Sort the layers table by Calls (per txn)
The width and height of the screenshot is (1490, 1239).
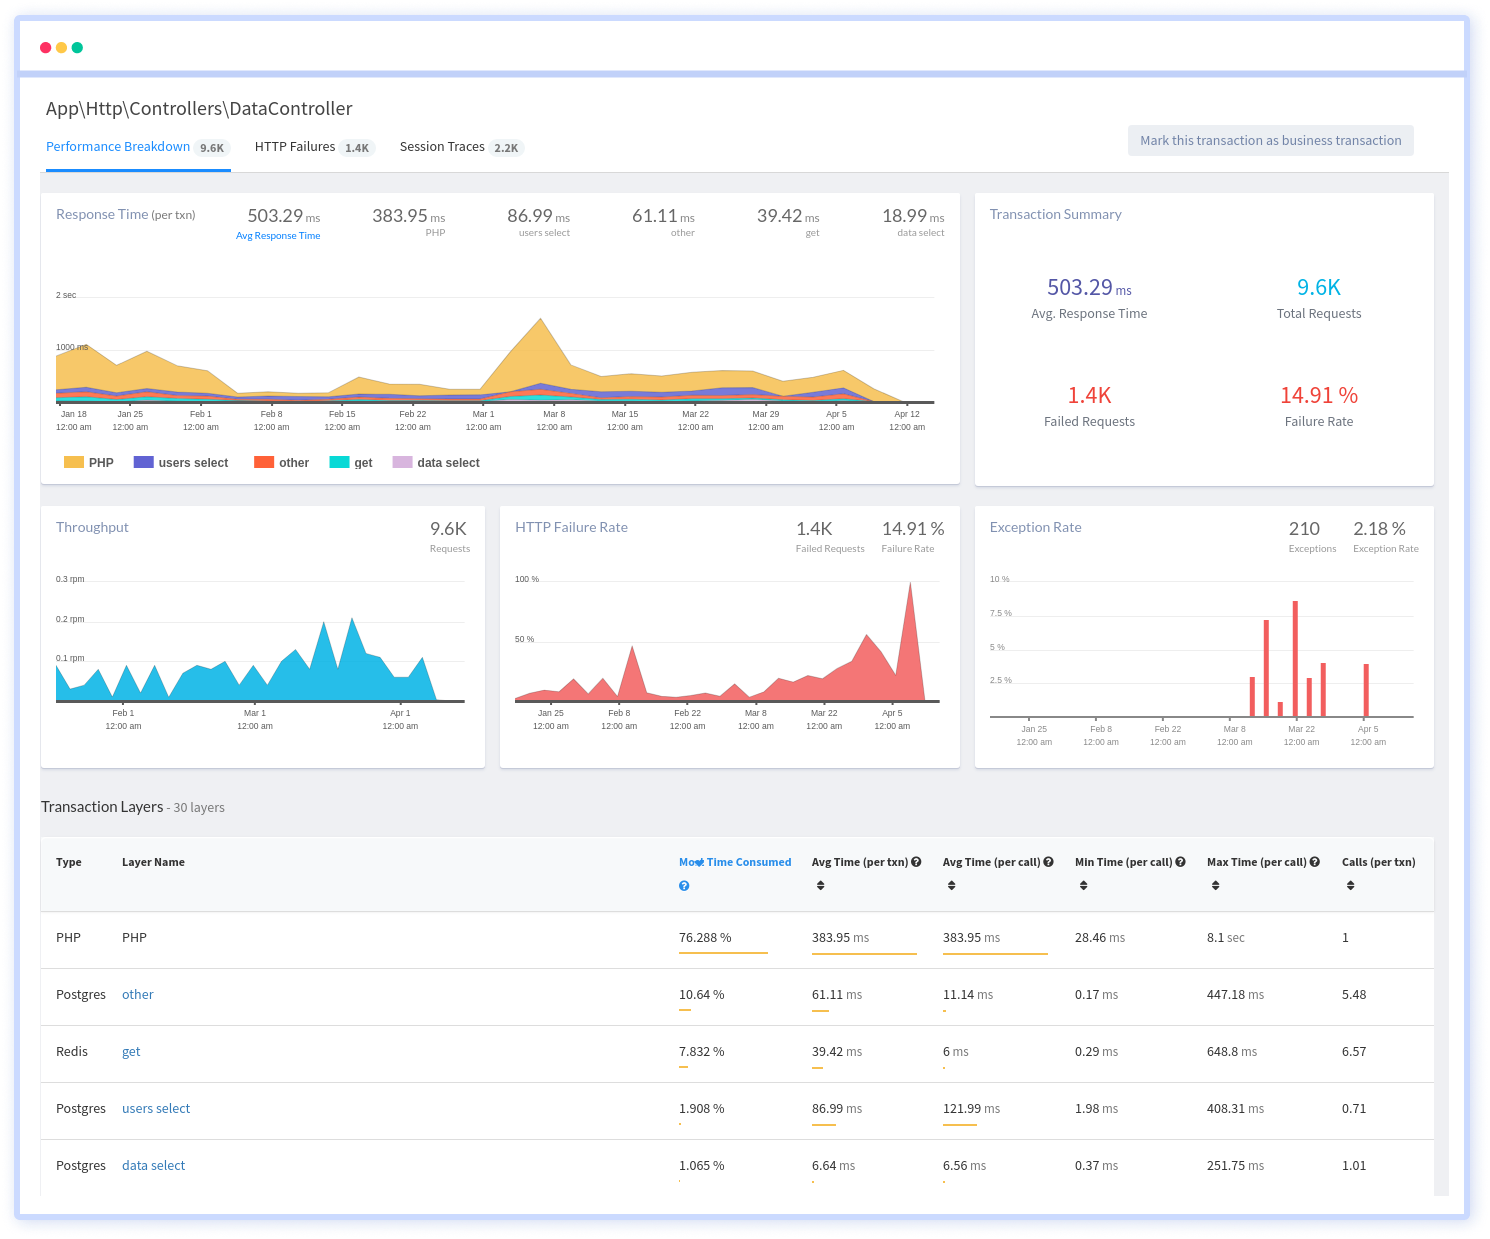click(1350, 885)
